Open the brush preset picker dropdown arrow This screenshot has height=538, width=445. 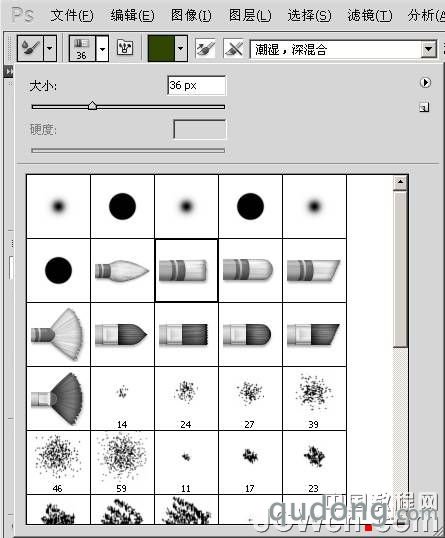(x=102, y=49)
